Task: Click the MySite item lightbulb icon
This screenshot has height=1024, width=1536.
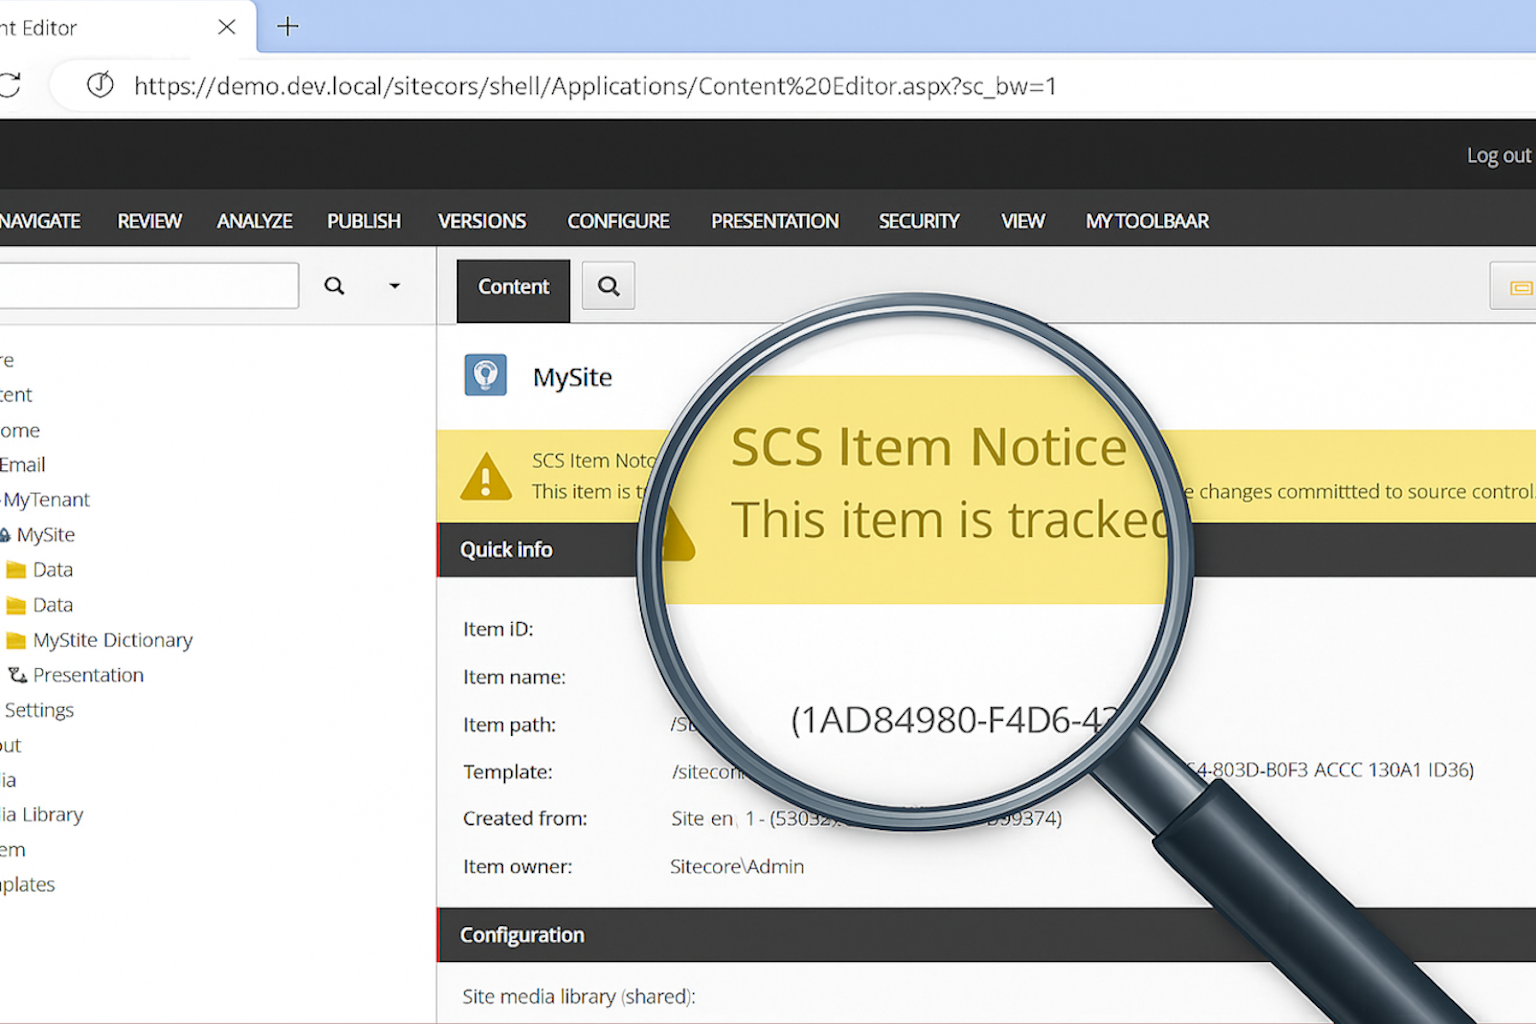Action: pos(486,376)
